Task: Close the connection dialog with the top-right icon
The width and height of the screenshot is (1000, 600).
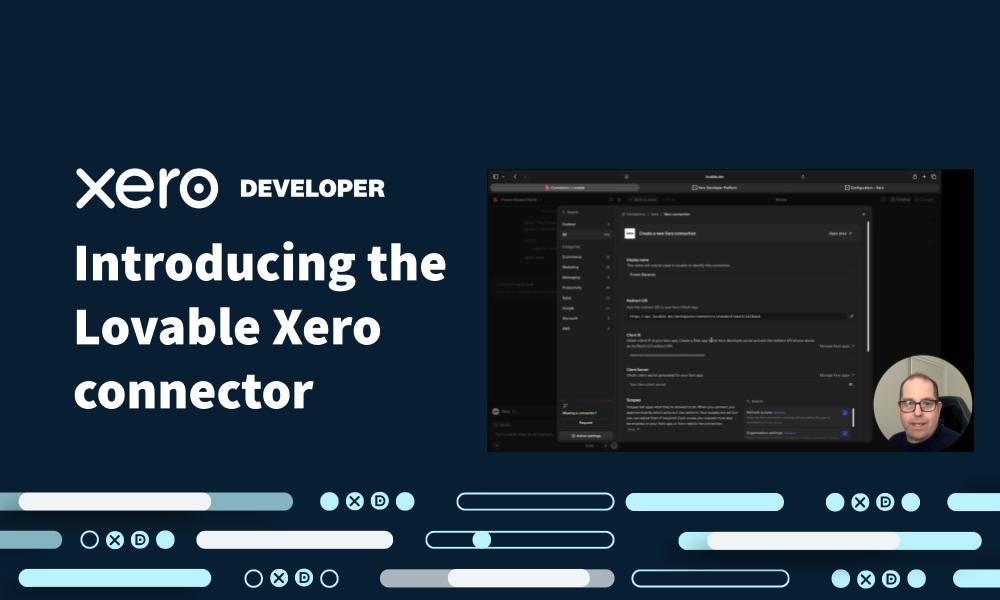Action: pyautogui.click(x=864, y=214)
